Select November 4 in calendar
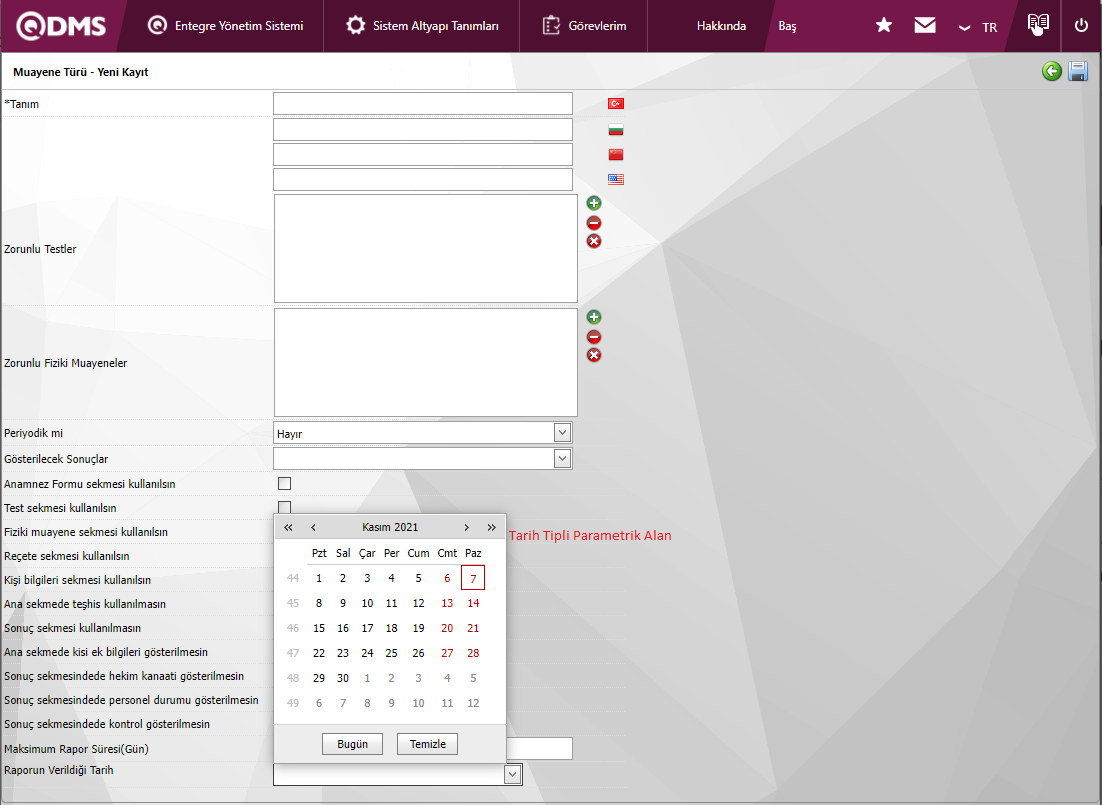The height and width of the screenshot is (805, 1102). pos(391,578)
